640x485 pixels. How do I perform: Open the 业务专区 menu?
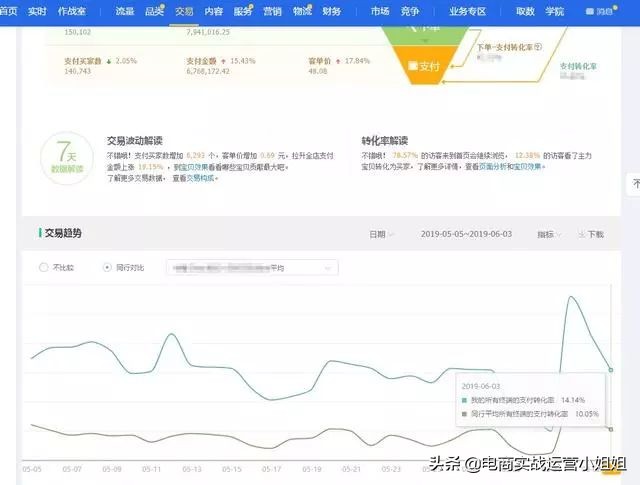point(467,11)
